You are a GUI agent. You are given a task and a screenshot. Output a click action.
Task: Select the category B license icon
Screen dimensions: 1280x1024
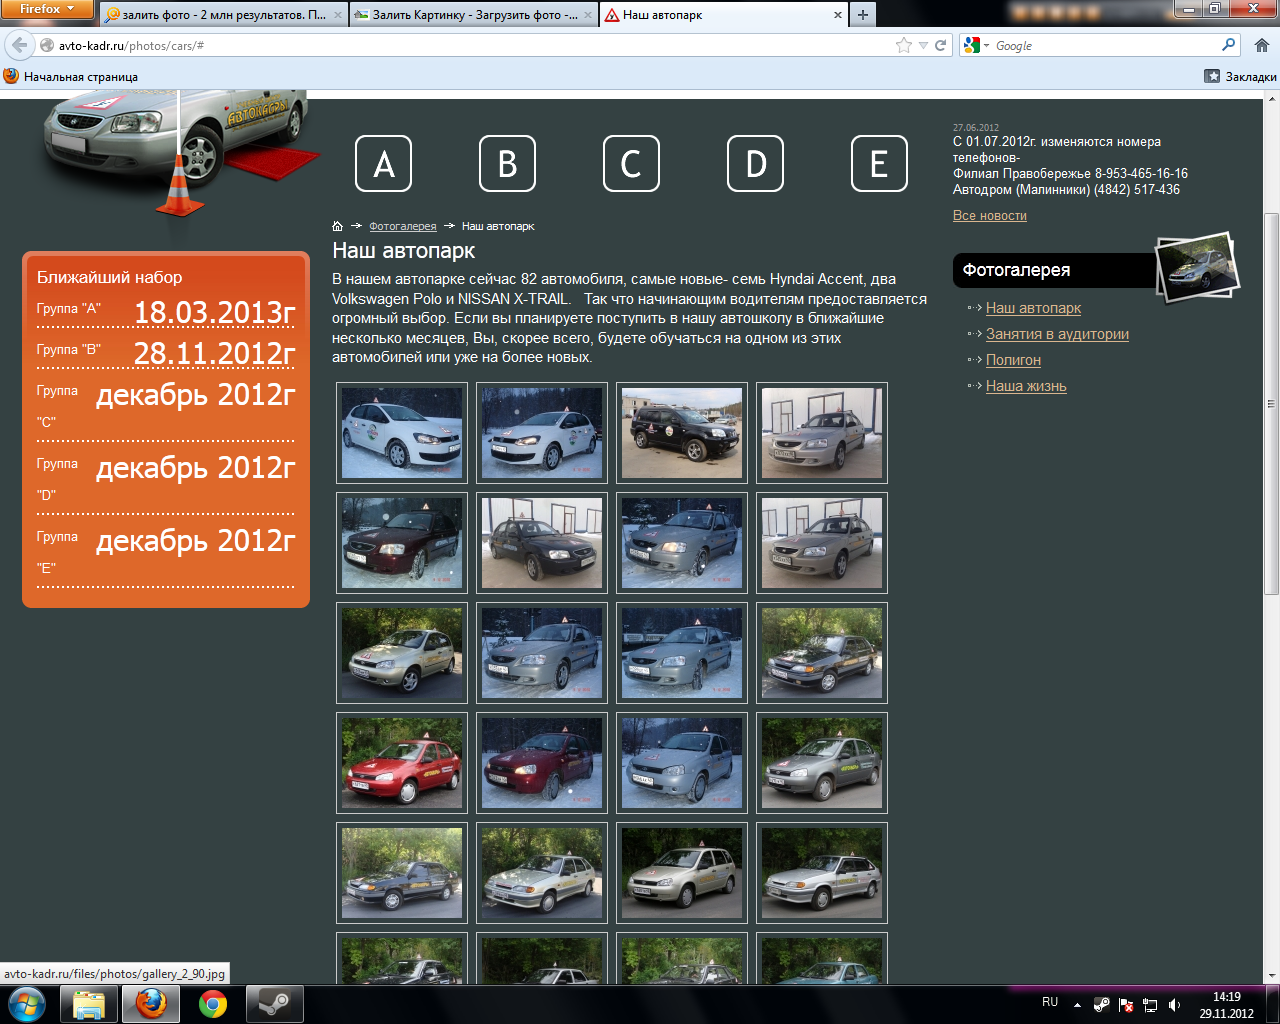(507, 164)
